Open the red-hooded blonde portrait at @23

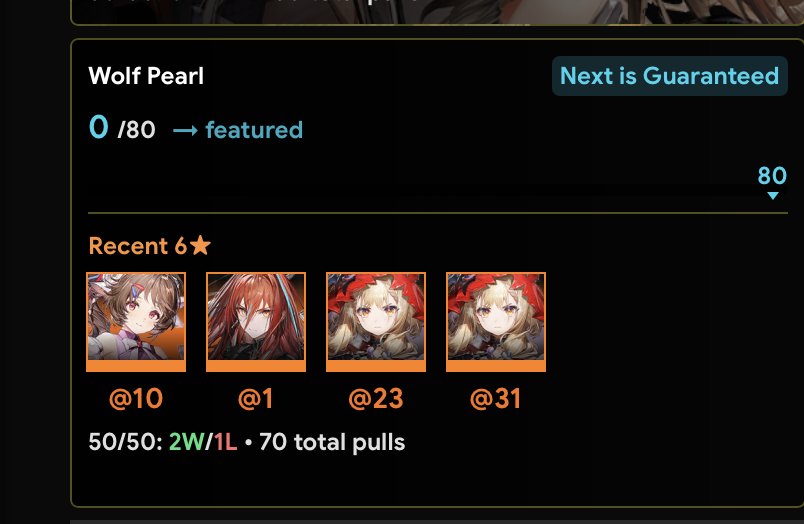click(376, 321)
